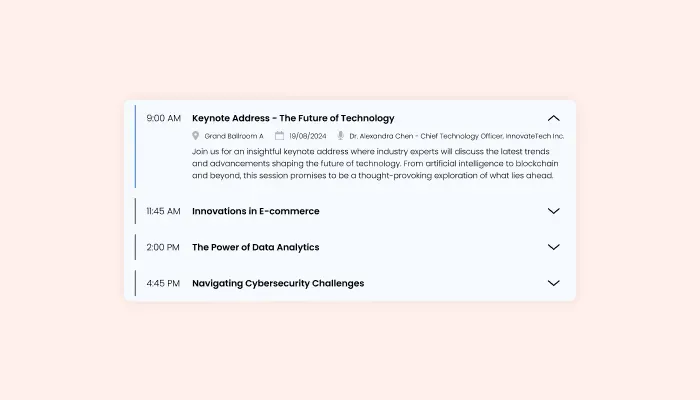Click the blue timeline bar beside keynote
The image size is (700, 400).
coord(135,146)
